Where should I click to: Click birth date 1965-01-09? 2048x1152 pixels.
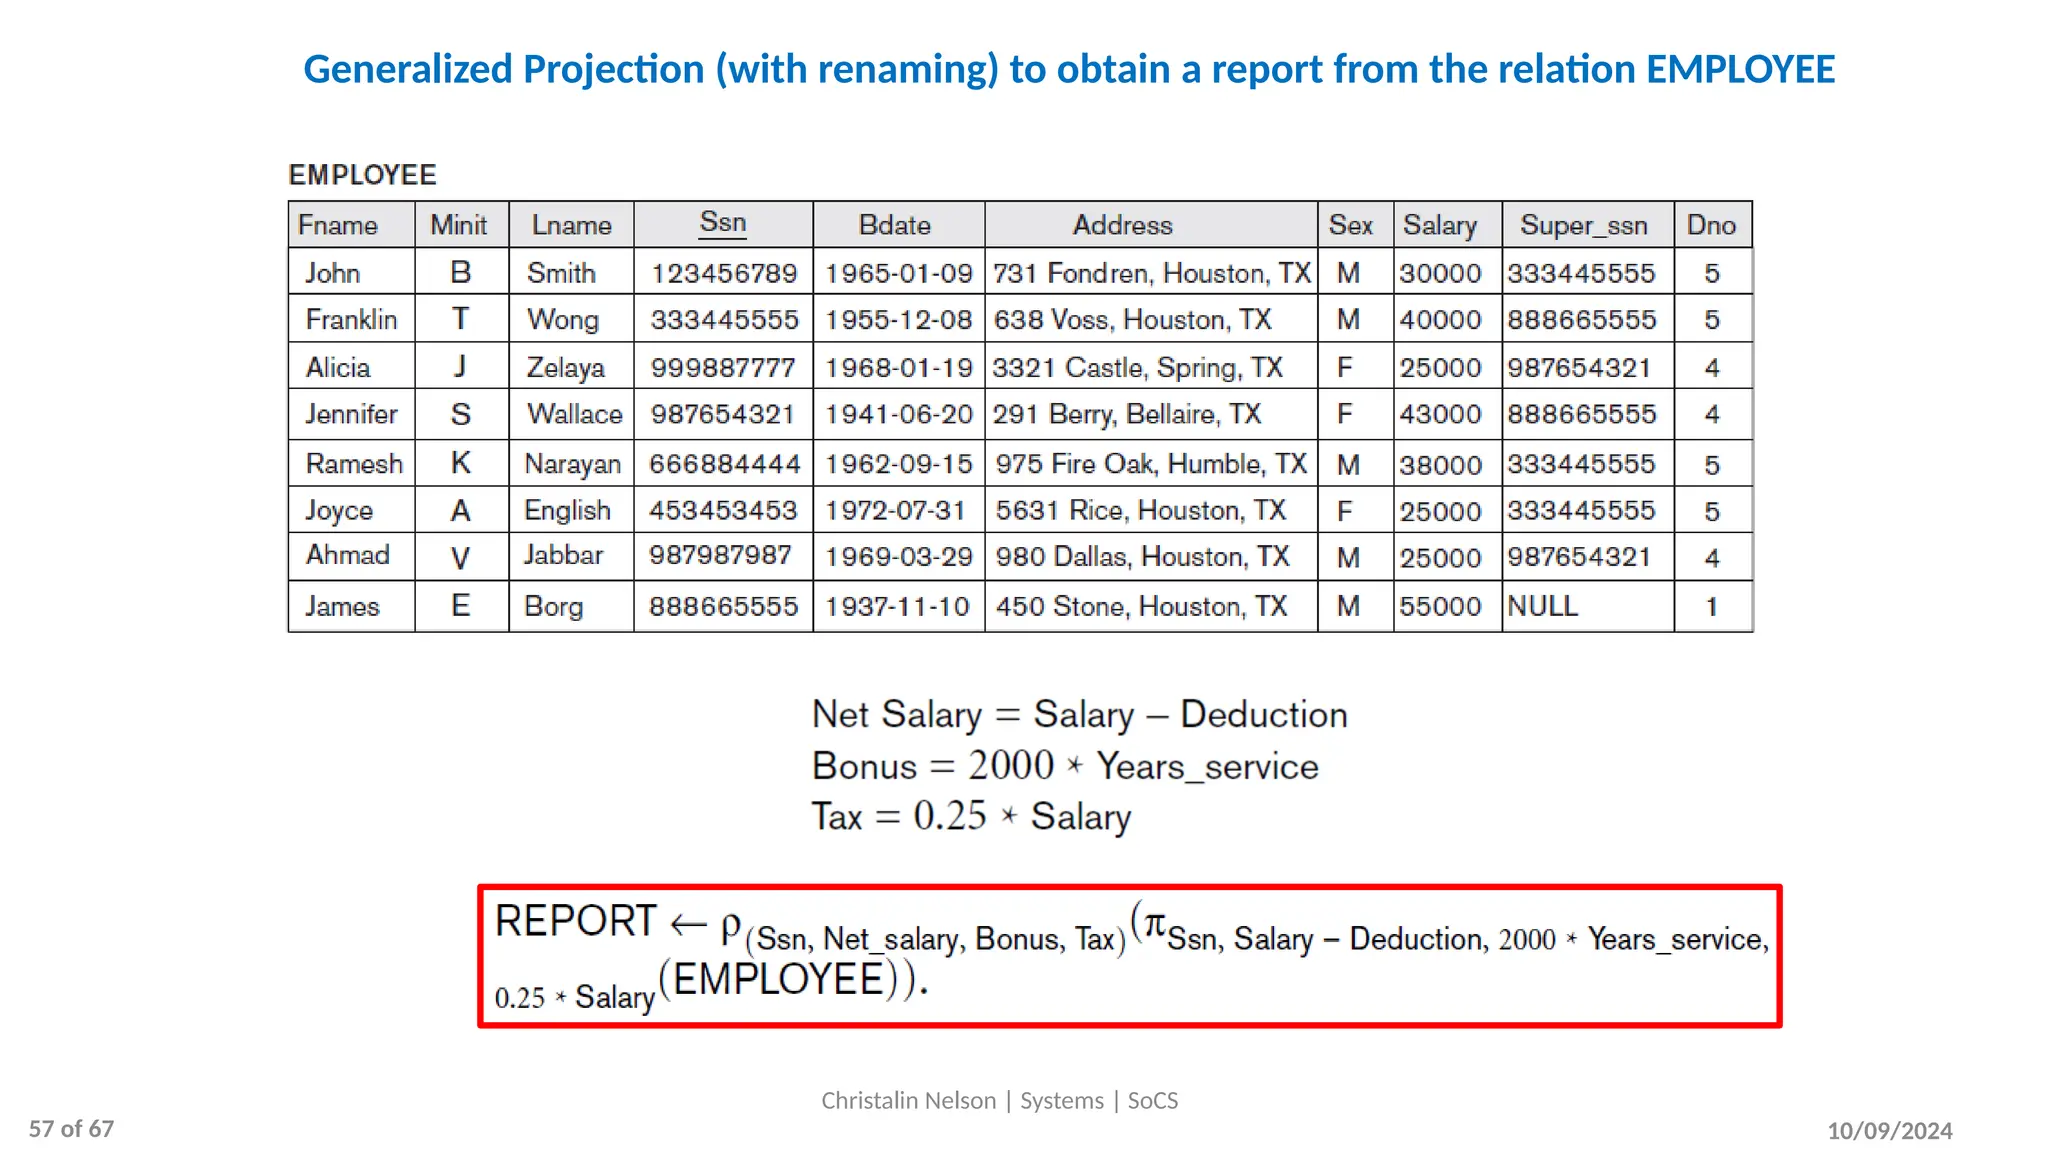[x=899, y=274]
